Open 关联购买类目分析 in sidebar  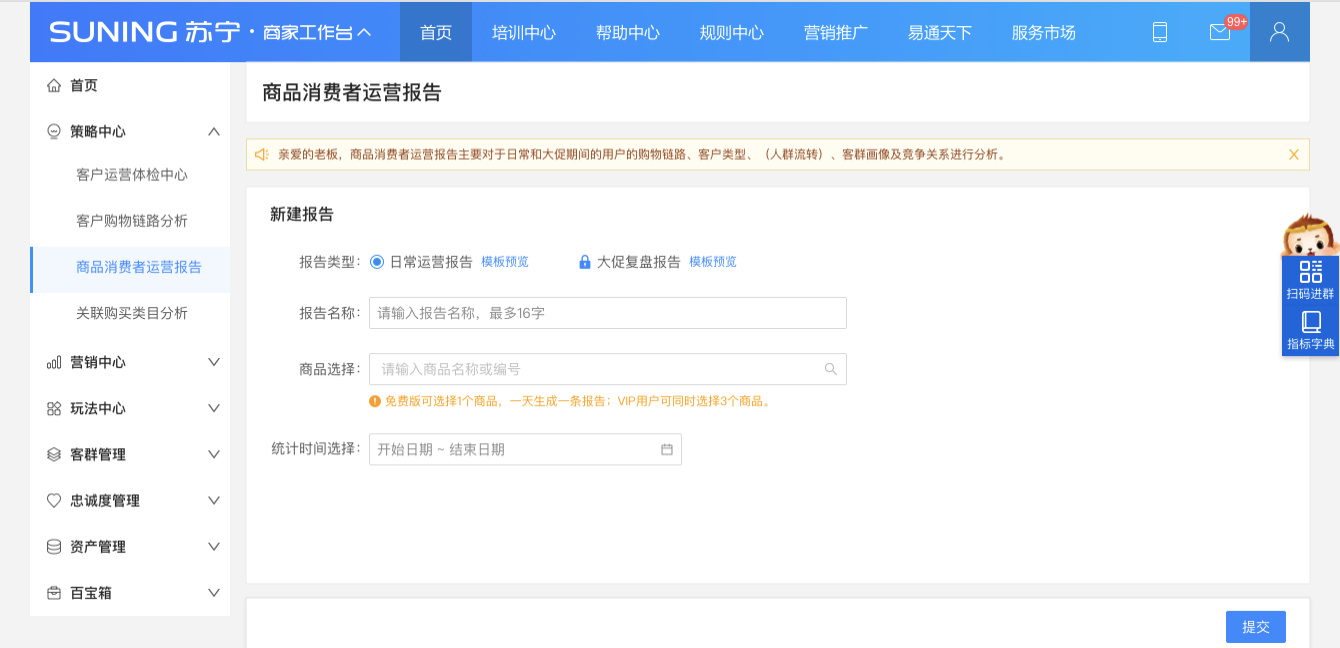pyautogui.click(x=131, y=313)
